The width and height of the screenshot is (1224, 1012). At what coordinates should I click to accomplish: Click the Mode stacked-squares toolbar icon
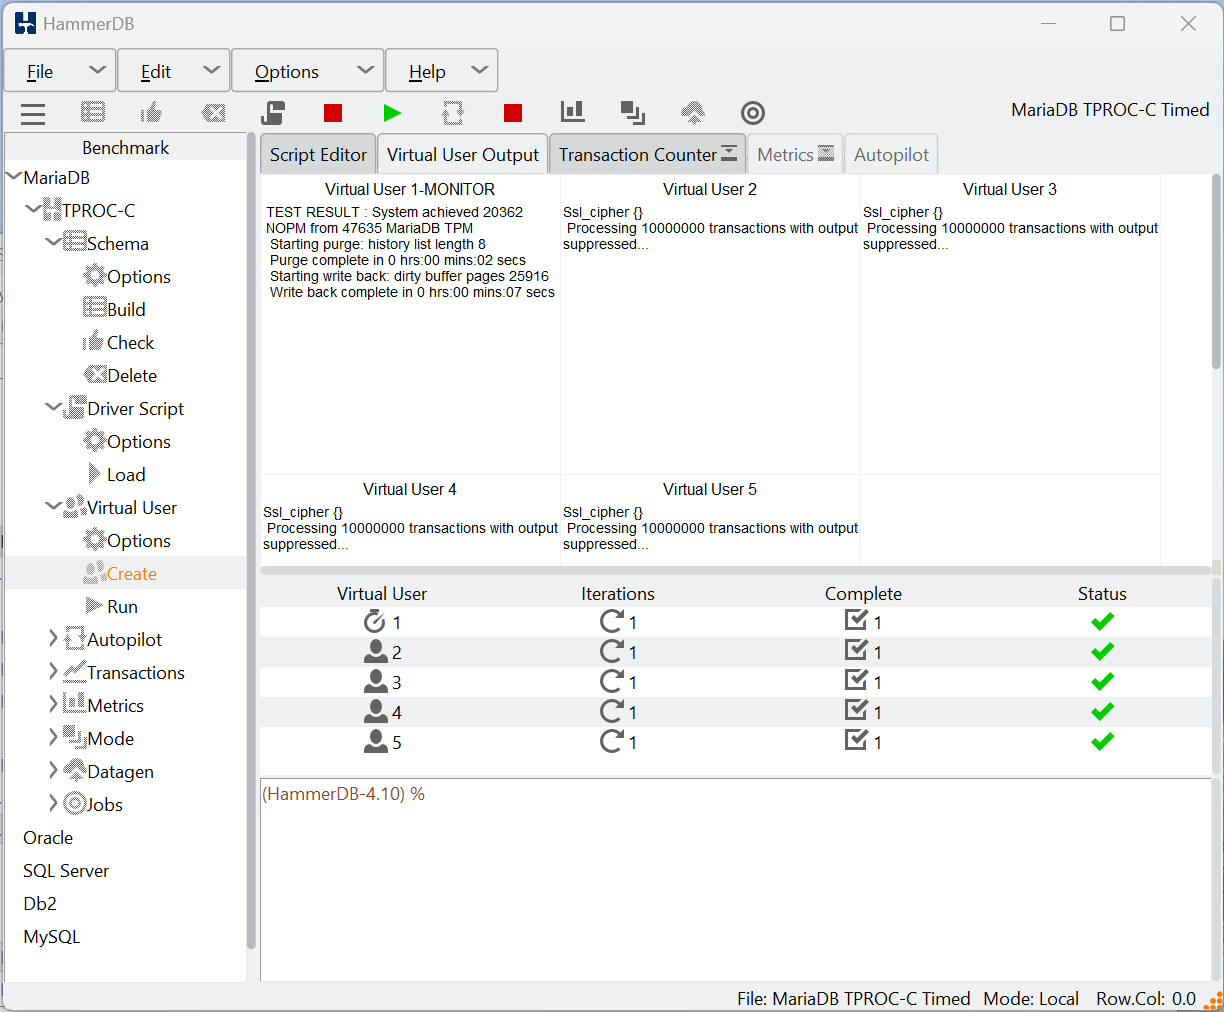pos(633,113)
